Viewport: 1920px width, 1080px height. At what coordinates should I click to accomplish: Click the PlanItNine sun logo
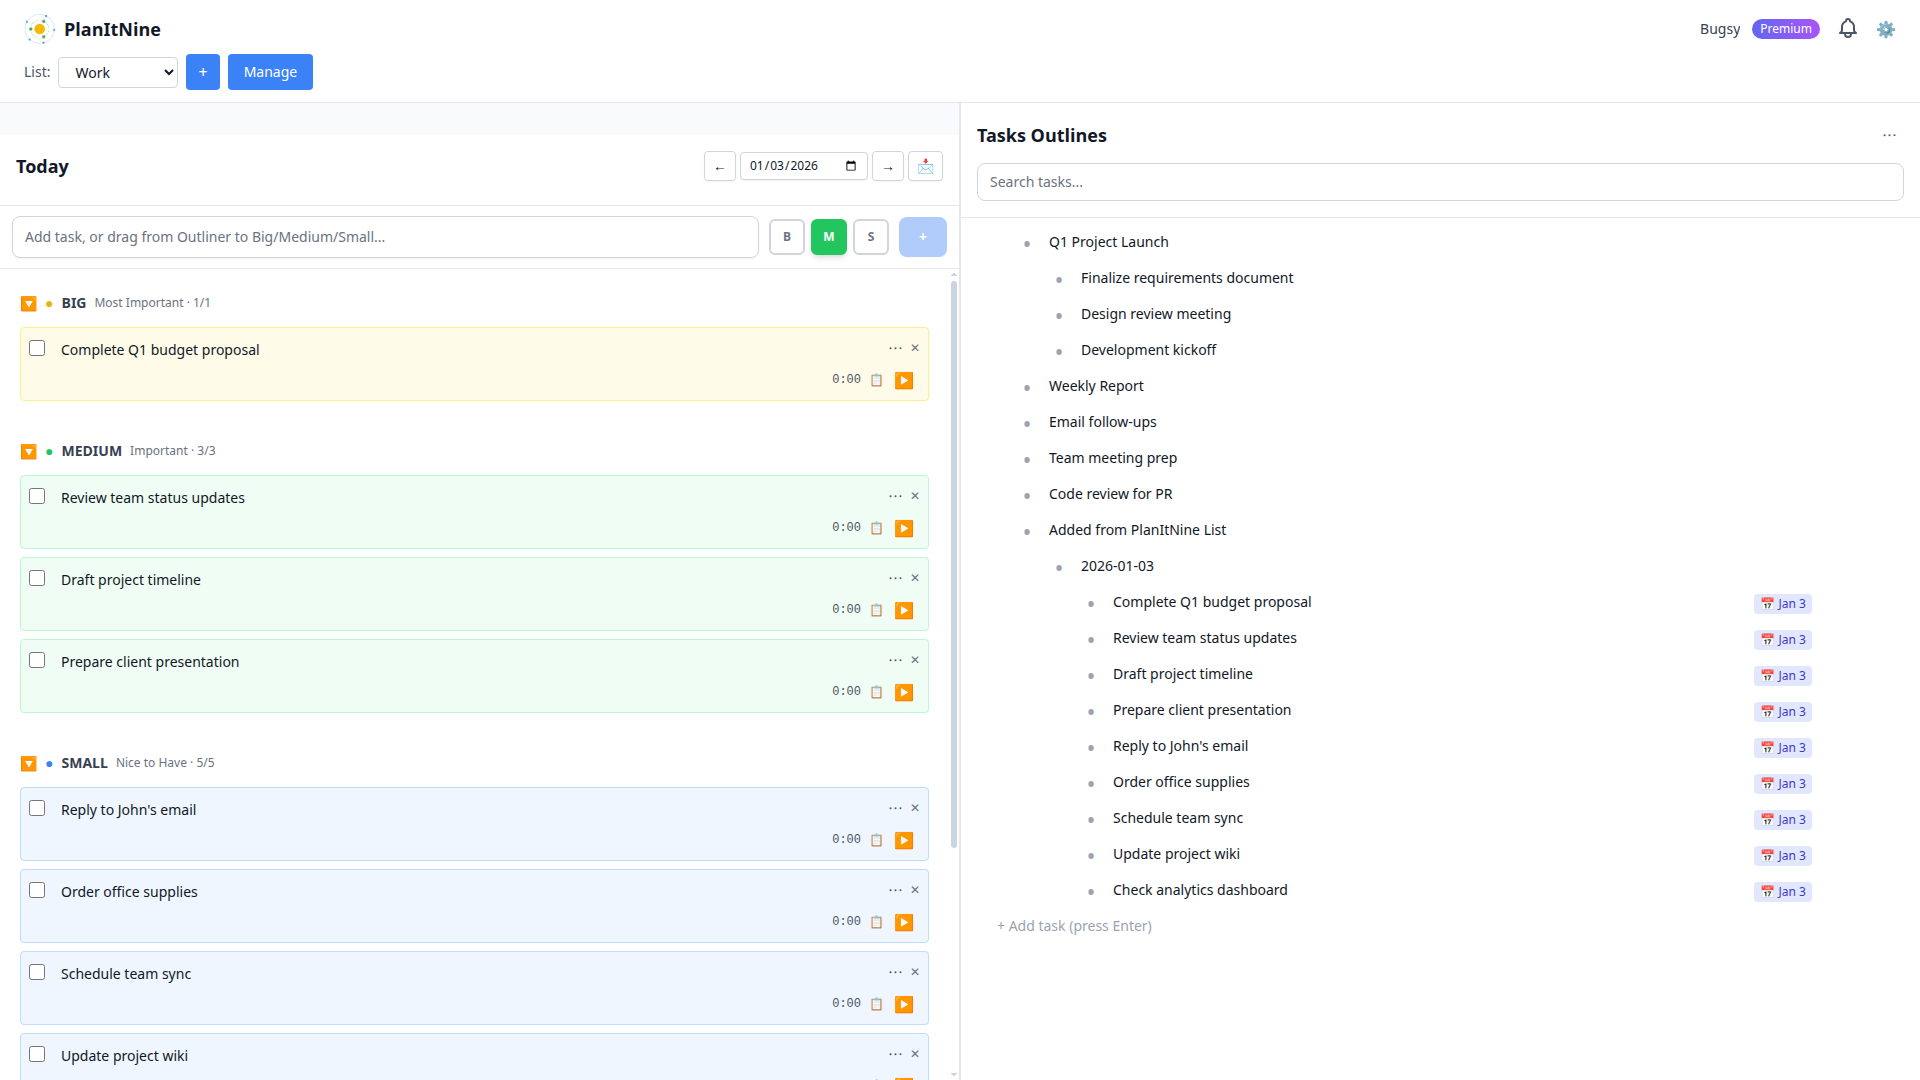coord(39,29)
